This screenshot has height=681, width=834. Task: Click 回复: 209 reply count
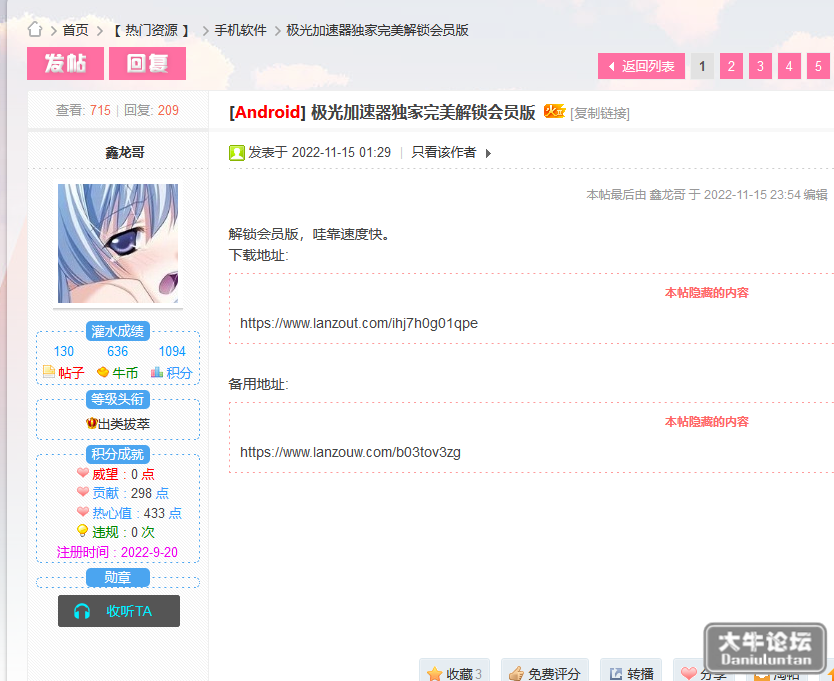(152, 110)
